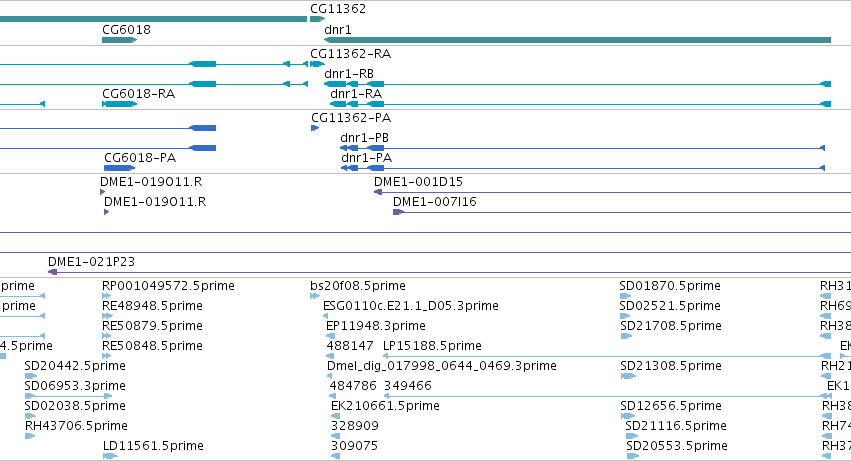This screenshot has height=461, width=851.
Task: Click the CG11362-PA protein label
Action: point(351,117)
